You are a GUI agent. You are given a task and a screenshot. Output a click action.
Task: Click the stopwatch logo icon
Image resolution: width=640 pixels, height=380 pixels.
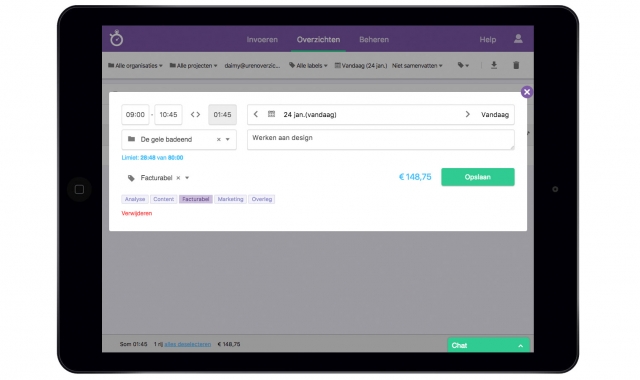point(116,38)
